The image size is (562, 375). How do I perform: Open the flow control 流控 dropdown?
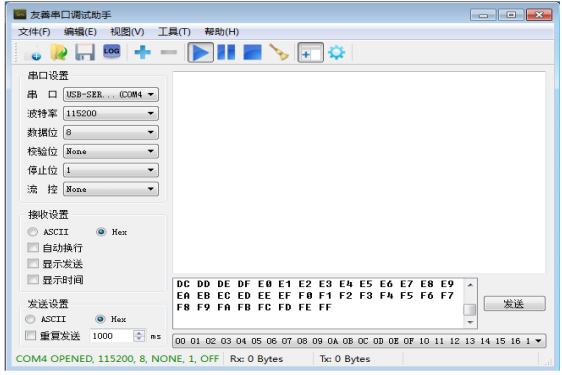111,189
